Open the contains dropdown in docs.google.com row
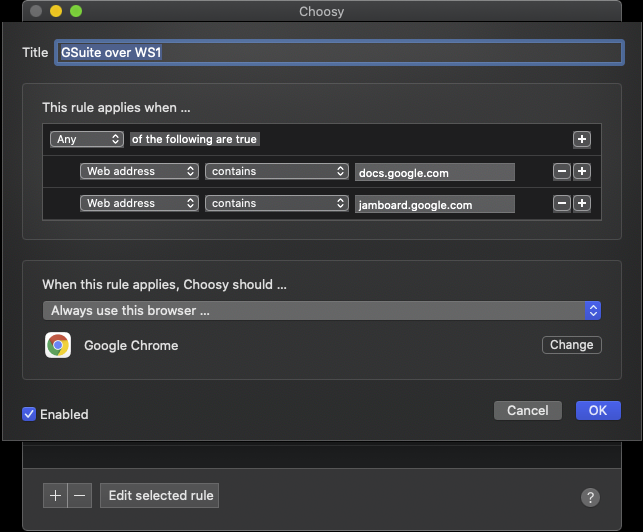This screenshot has height=532, width=643. tap(277, 171)
